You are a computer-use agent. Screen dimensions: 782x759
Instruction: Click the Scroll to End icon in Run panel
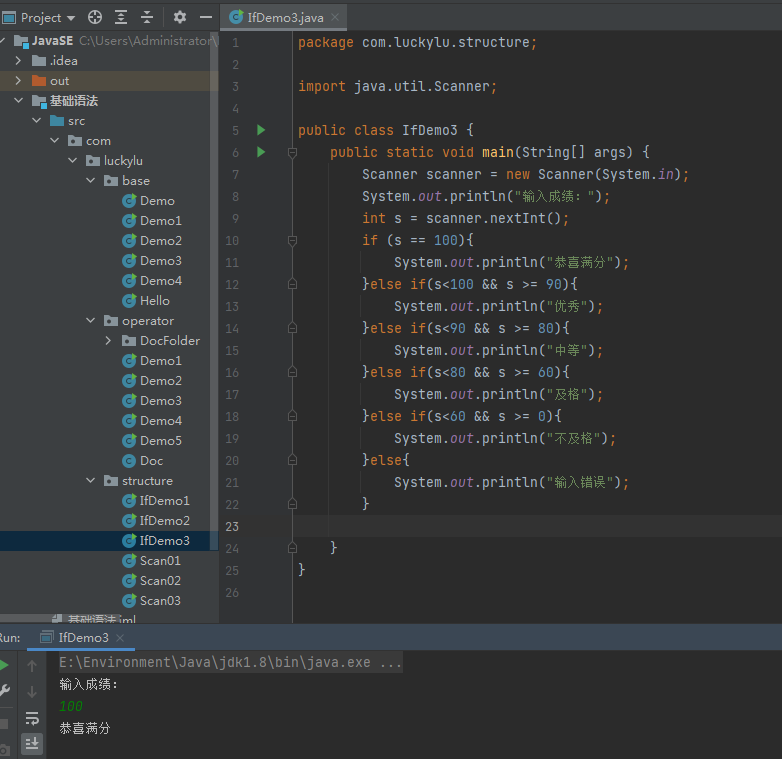click(x=32, y=742)
